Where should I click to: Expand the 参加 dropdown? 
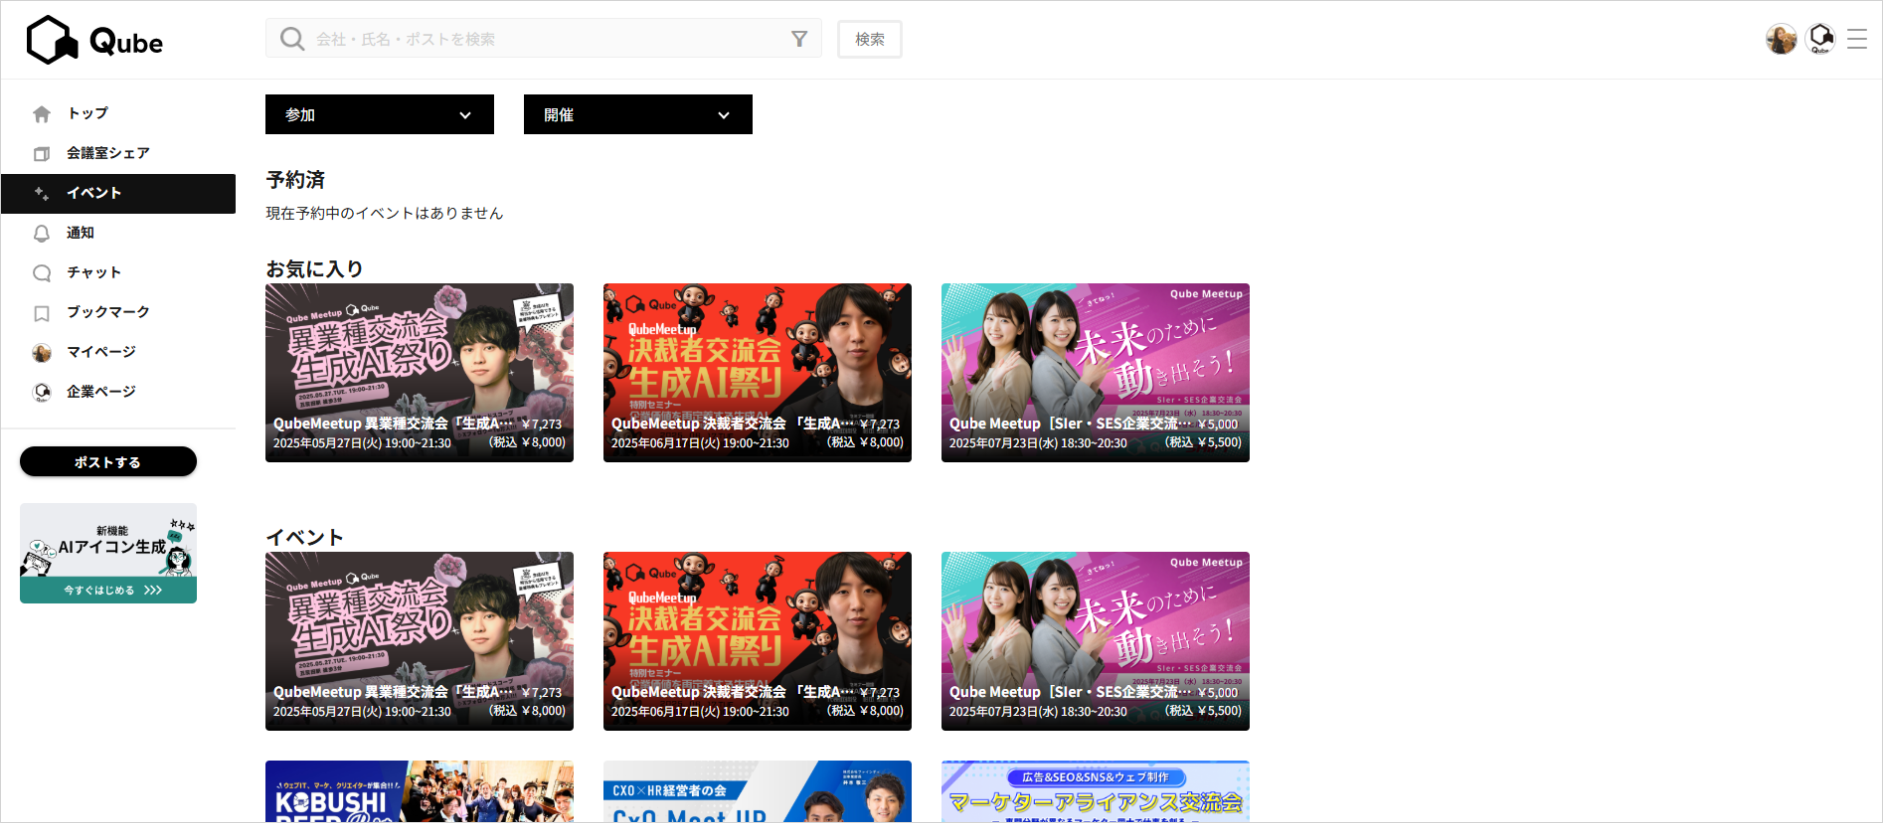point(379,115)
